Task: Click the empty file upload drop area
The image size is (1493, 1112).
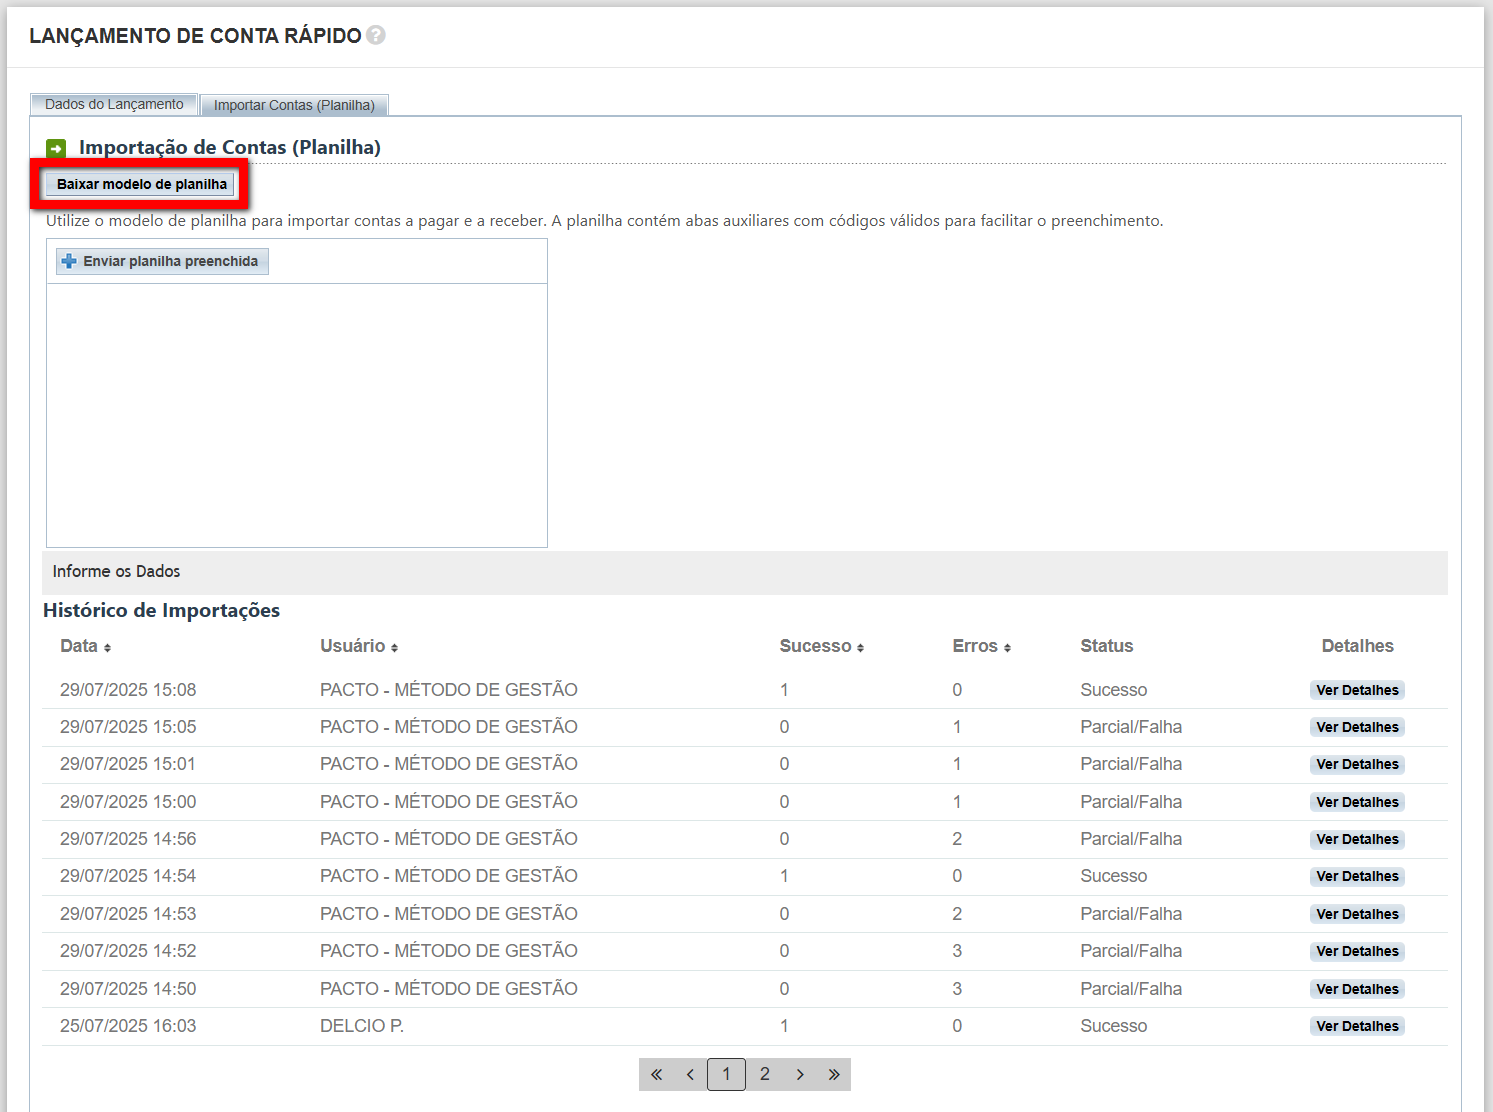Action: (297, 415)
